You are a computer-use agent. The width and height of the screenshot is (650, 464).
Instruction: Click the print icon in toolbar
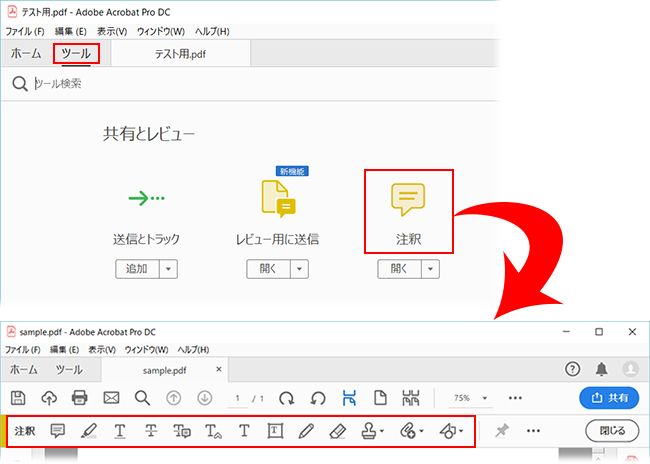[80, 398]
